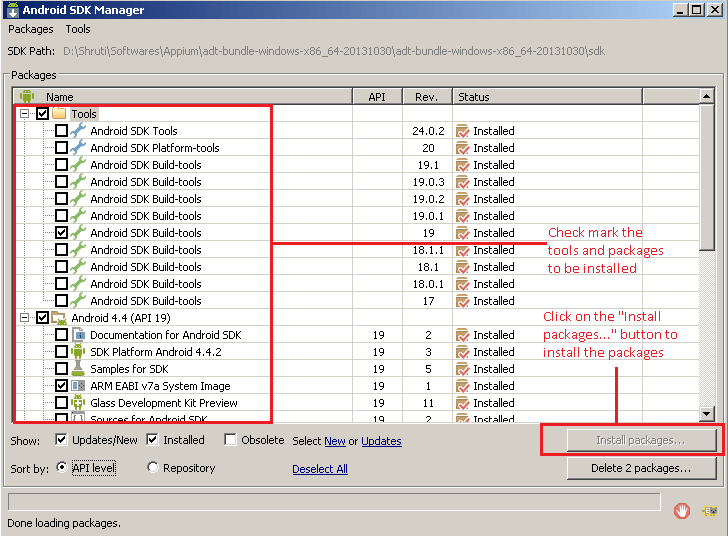Click the package list scrollbar thumb
This screenshot has height=536, width=728.
click(706, 177)
